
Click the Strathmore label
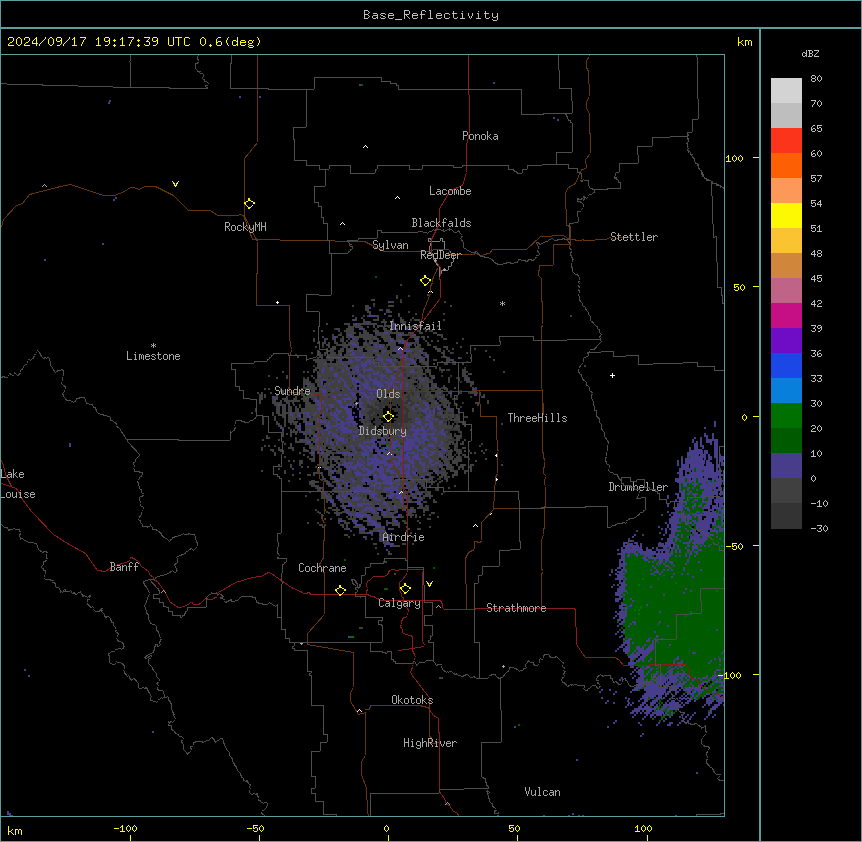click(516, 608)
